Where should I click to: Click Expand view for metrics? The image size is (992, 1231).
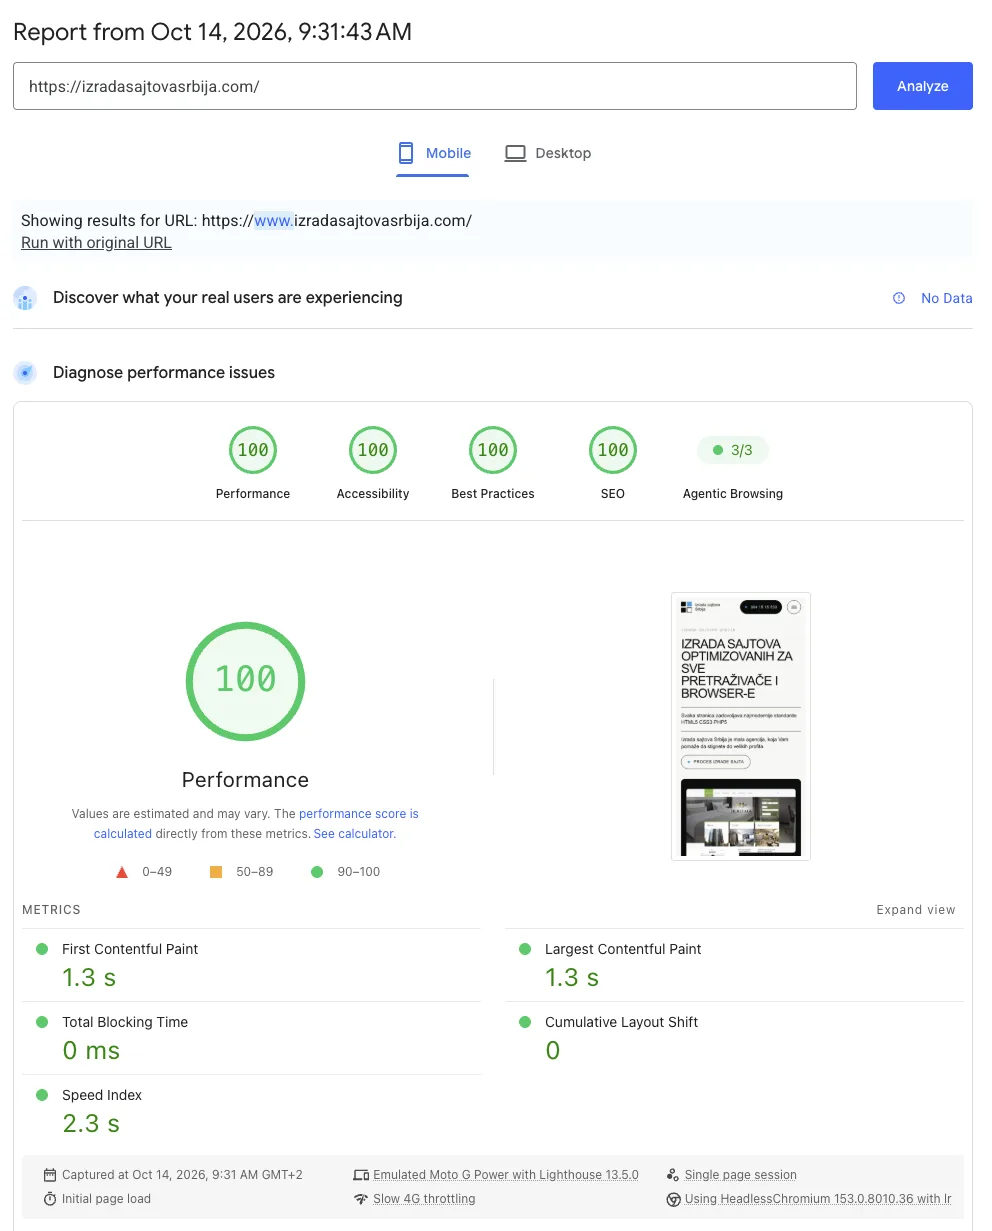[916, 910]
